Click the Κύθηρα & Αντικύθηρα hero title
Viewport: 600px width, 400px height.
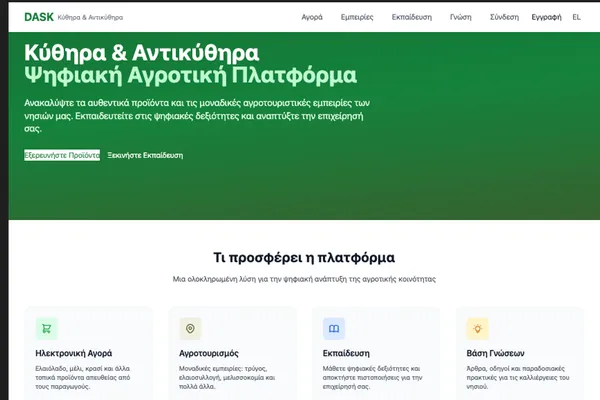tap(142, 52)
